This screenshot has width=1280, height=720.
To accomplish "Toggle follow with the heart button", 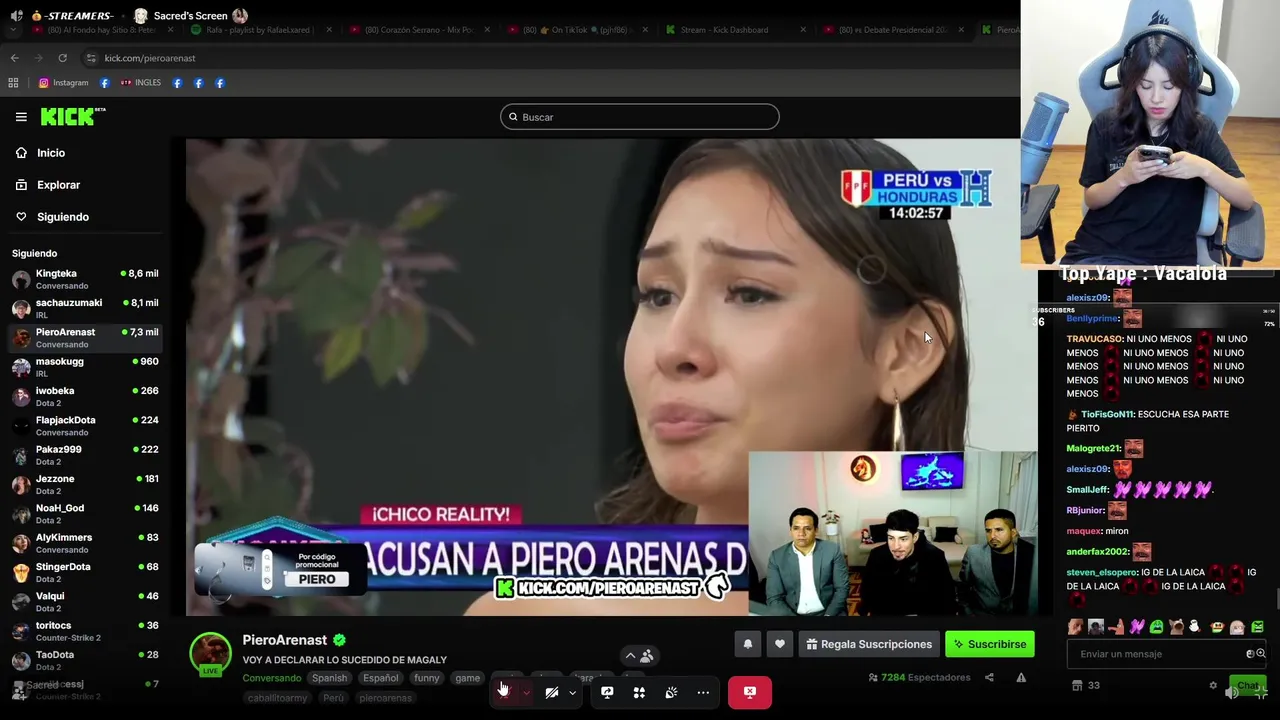I will 780,644.
